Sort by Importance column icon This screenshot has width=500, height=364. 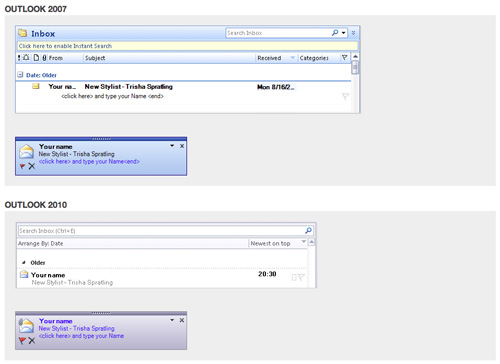(x=19, y=58)
